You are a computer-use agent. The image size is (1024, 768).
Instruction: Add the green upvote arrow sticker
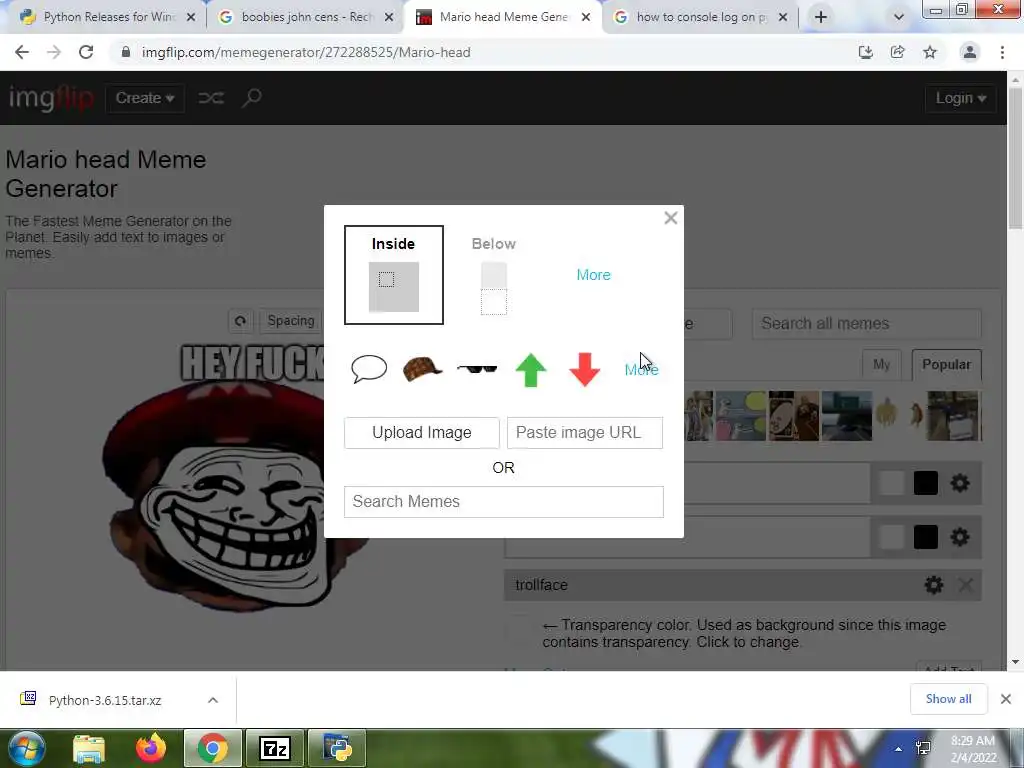[530, 370]
